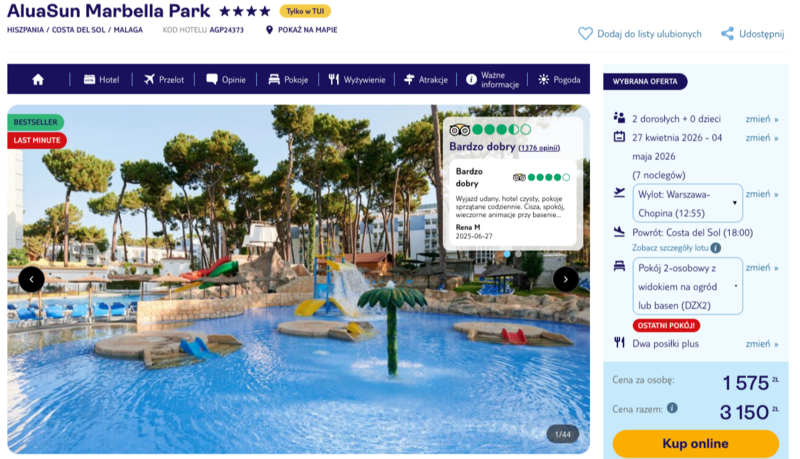The height and width of the screenshot is (459, 800).
Task: Open the Przelot tab
Action: (164, 80)
